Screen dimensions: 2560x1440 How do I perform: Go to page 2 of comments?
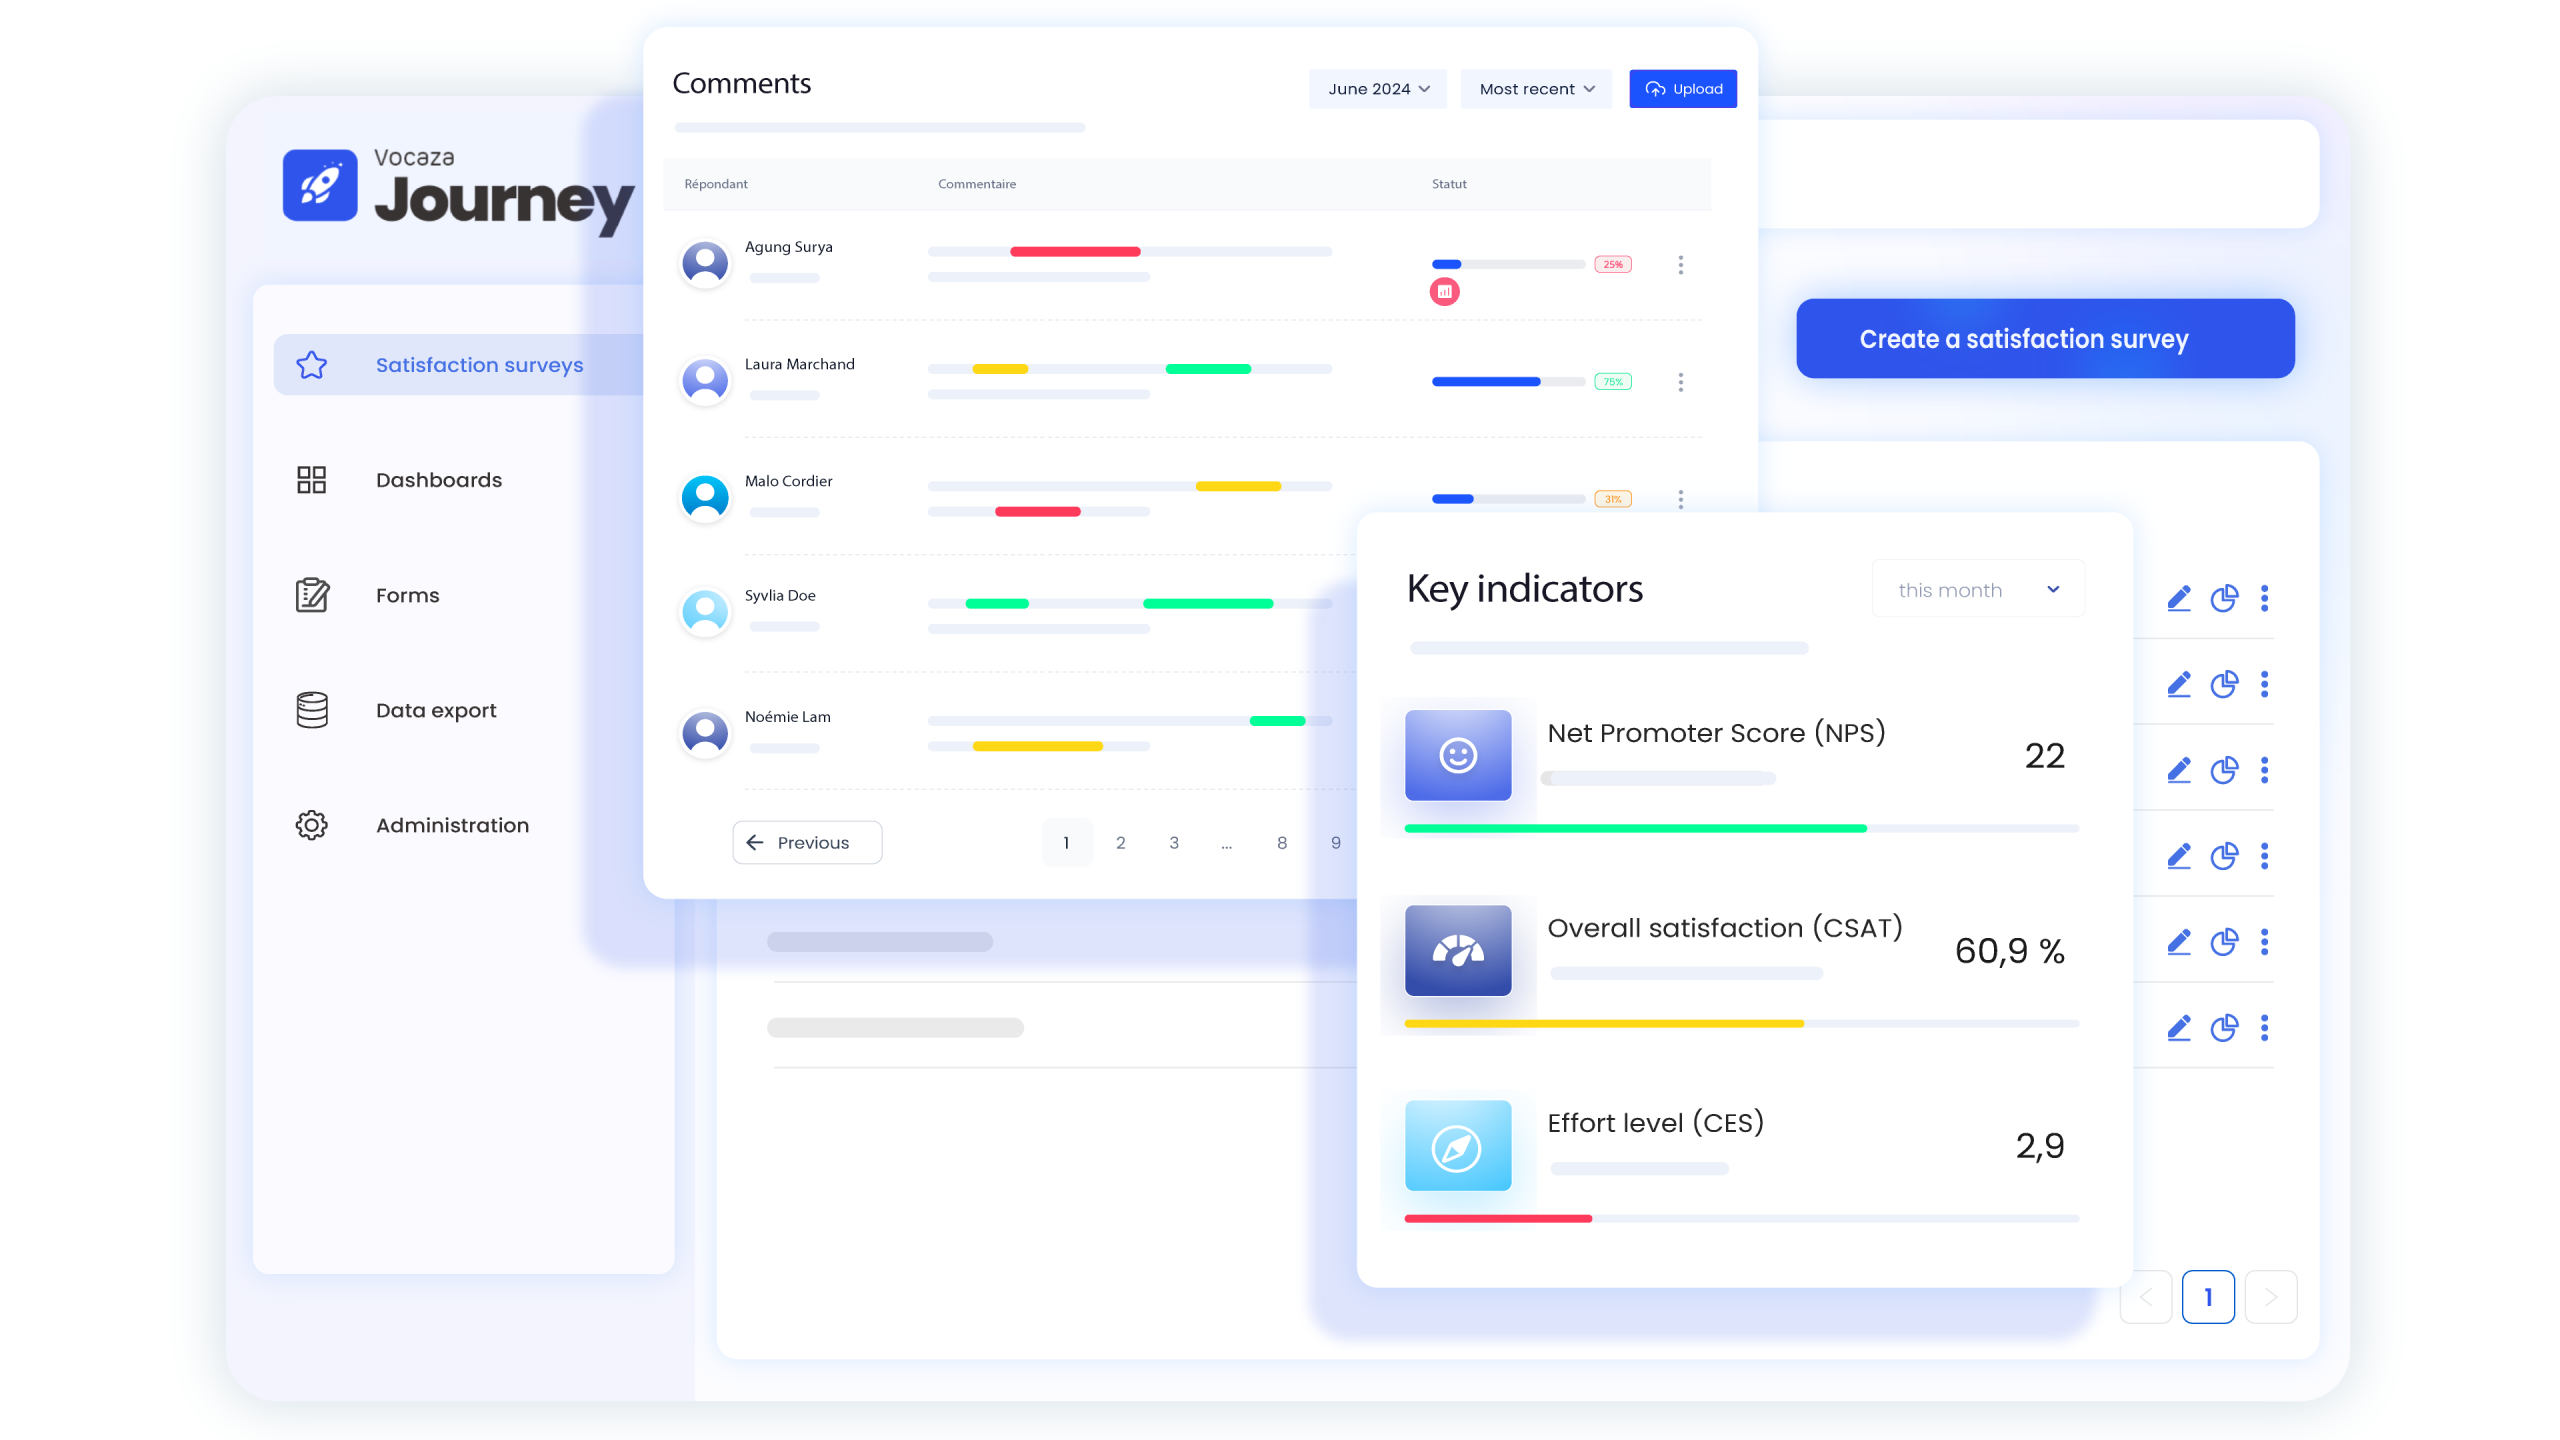click(x=1120, y=843)
